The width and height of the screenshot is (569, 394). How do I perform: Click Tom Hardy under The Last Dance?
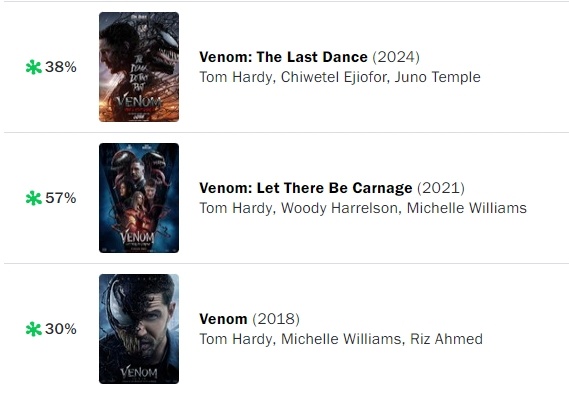[237, 77]
